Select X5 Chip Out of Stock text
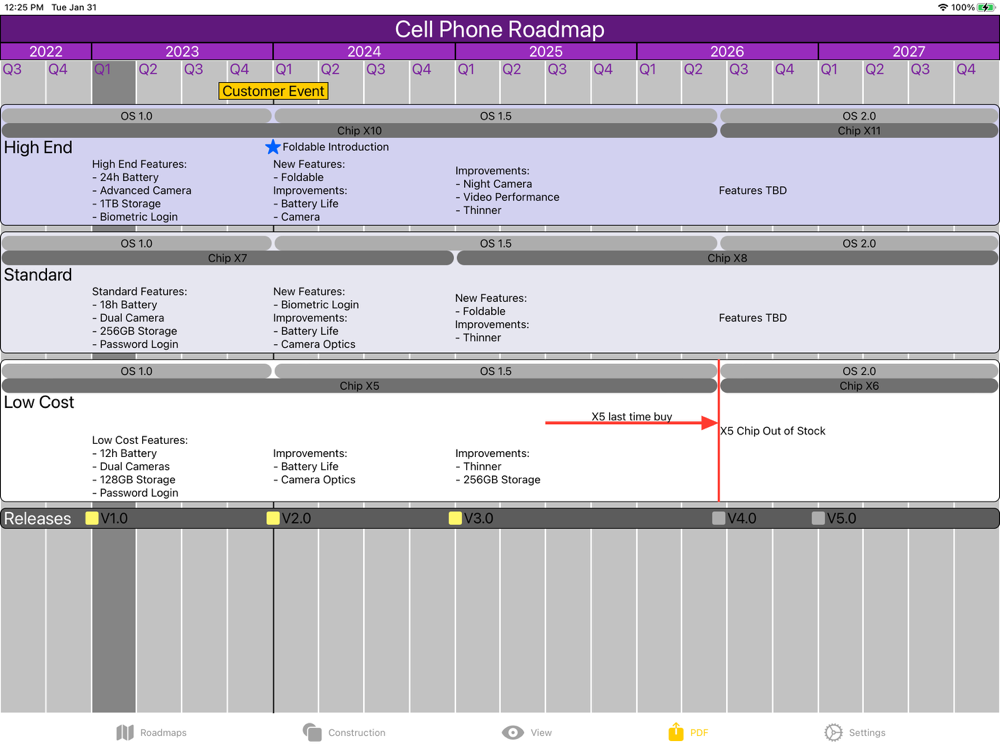The image size is (1000, 750). [773, 431]
